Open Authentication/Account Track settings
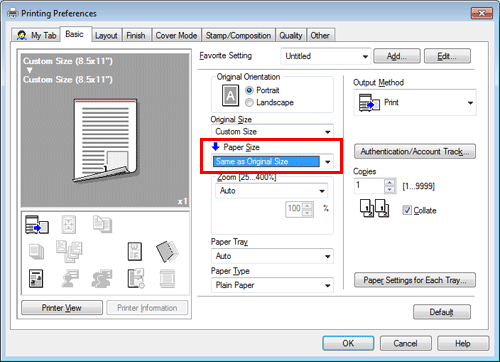The width and height of the screenshot is (500, 362). tap(415, 152)
